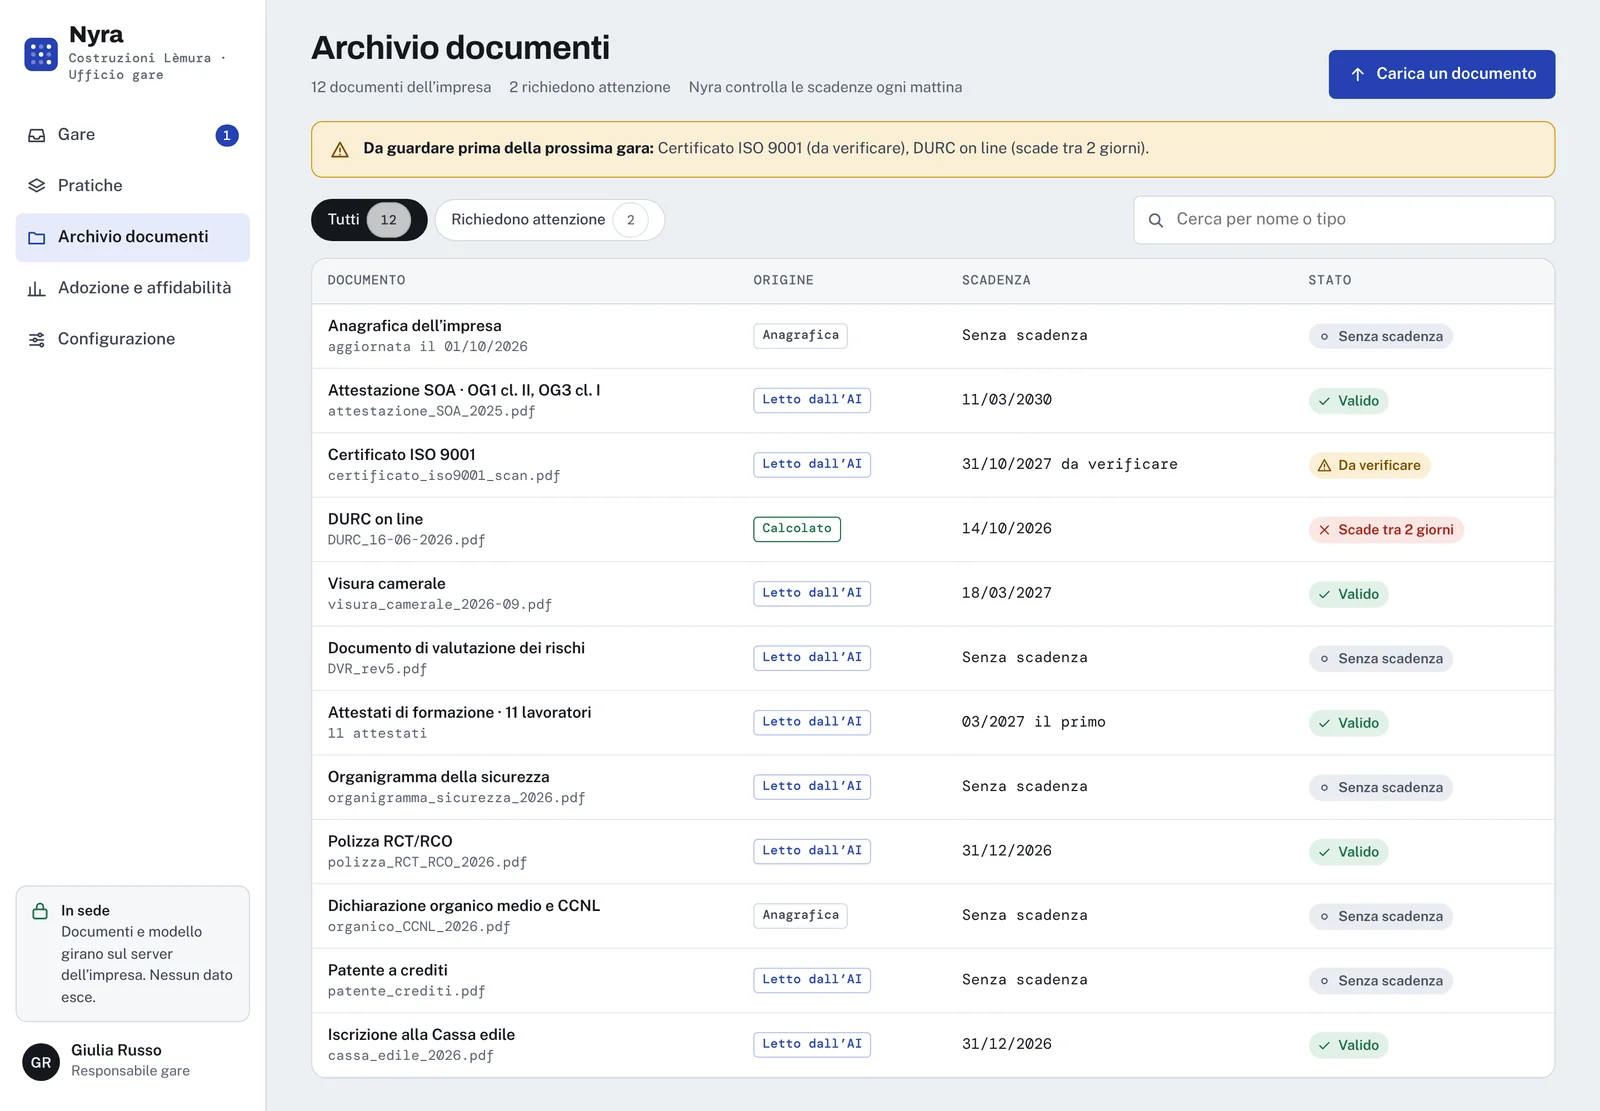Select the Tutti filter tab
The image size is (1600, 1111).
[369, 220]
